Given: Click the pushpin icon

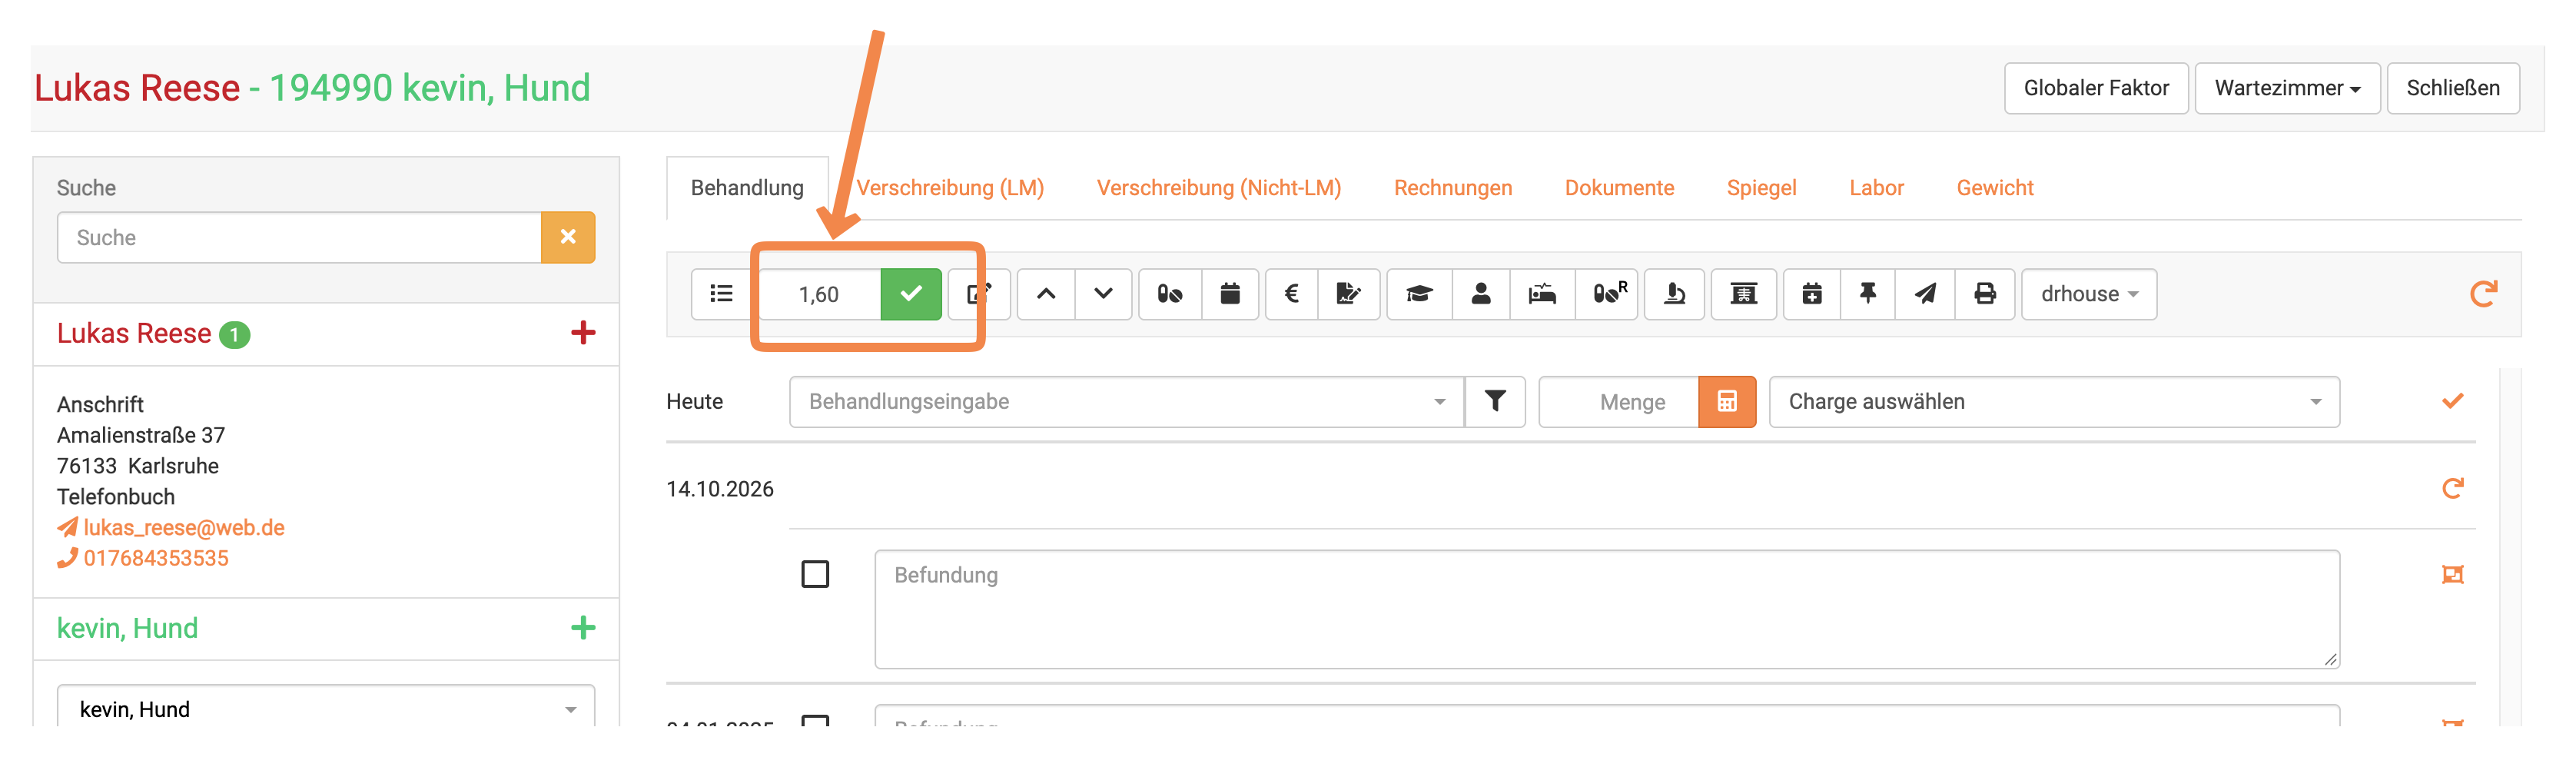Looking at the screenshot, I should [1867, 294].
